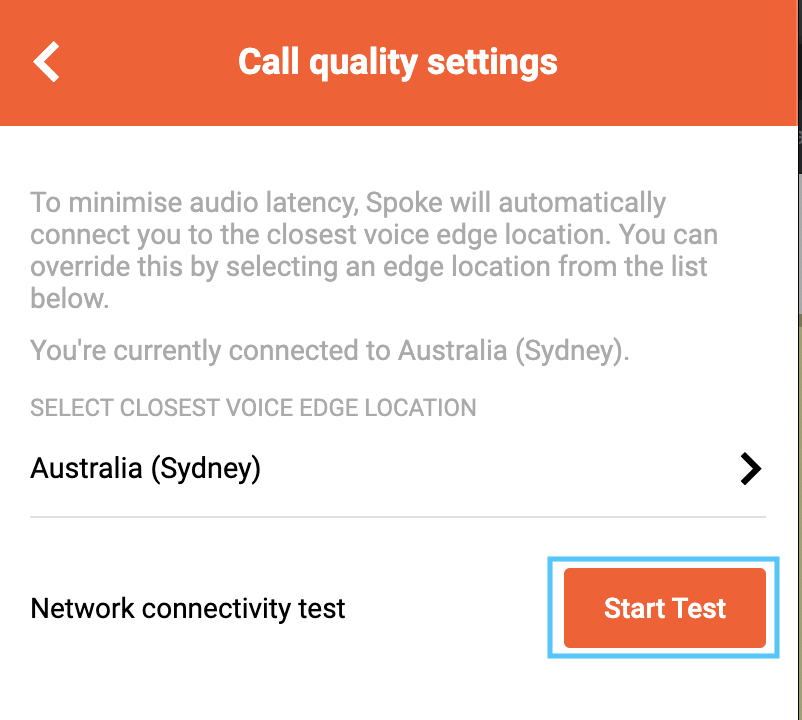Open the chevron next to Australia (Sydney)
Image resolution: width=802 pixels, height=720 pixels.
[x=750, y=468]
